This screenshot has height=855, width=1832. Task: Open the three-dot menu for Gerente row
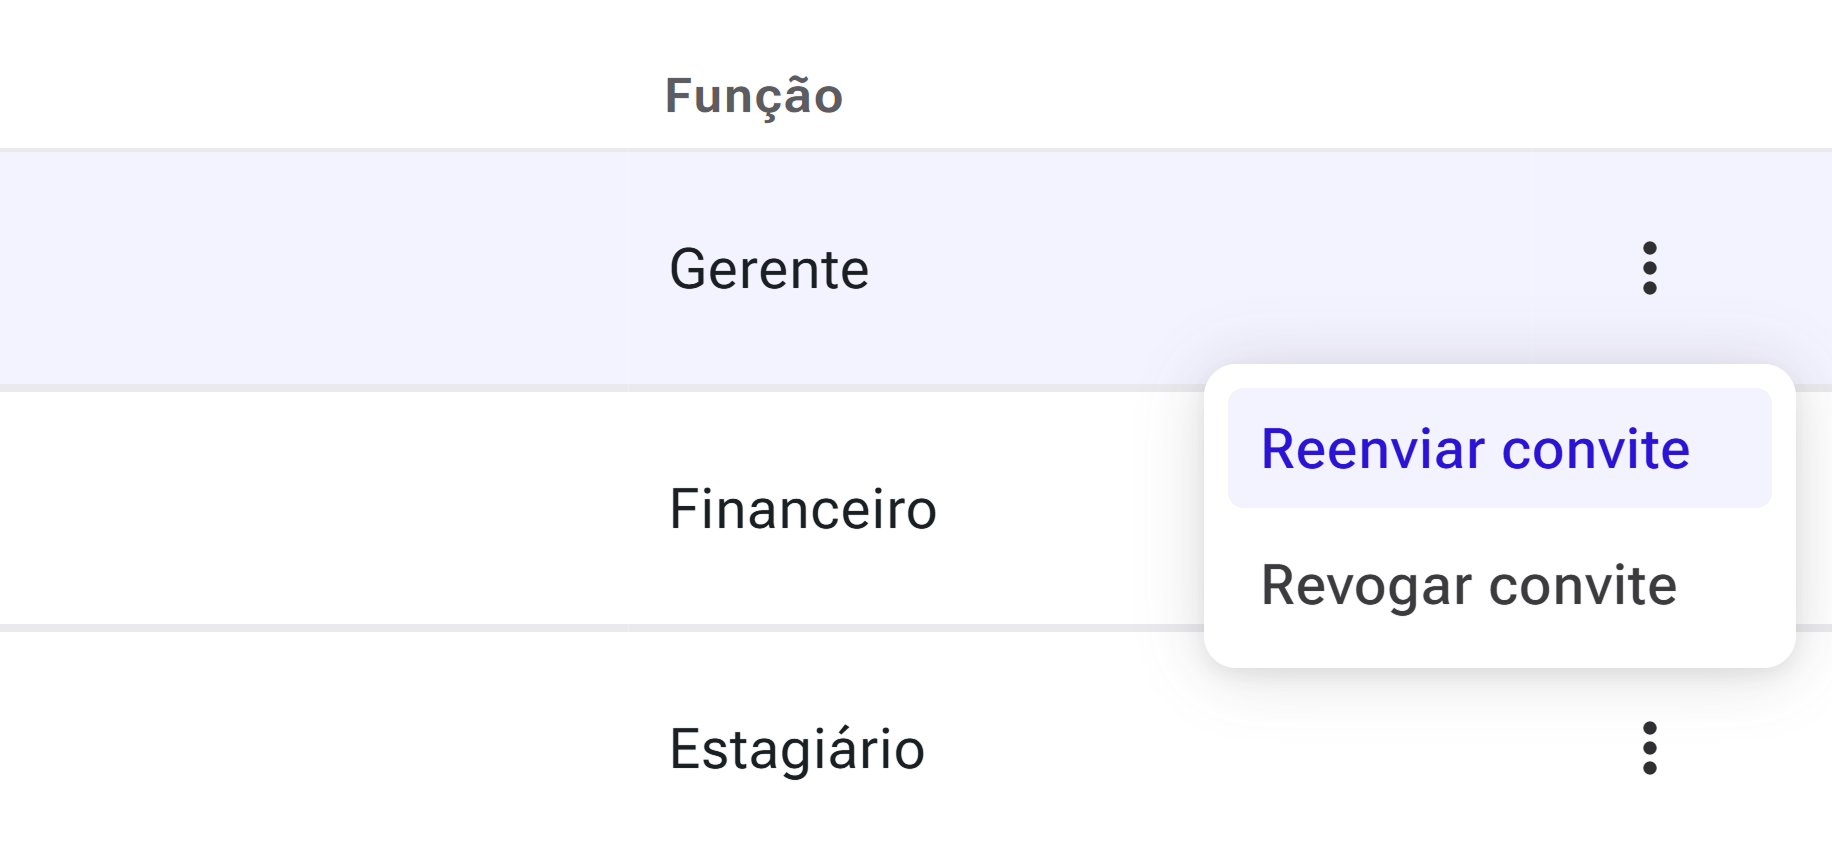click(x=1649, y=268)
